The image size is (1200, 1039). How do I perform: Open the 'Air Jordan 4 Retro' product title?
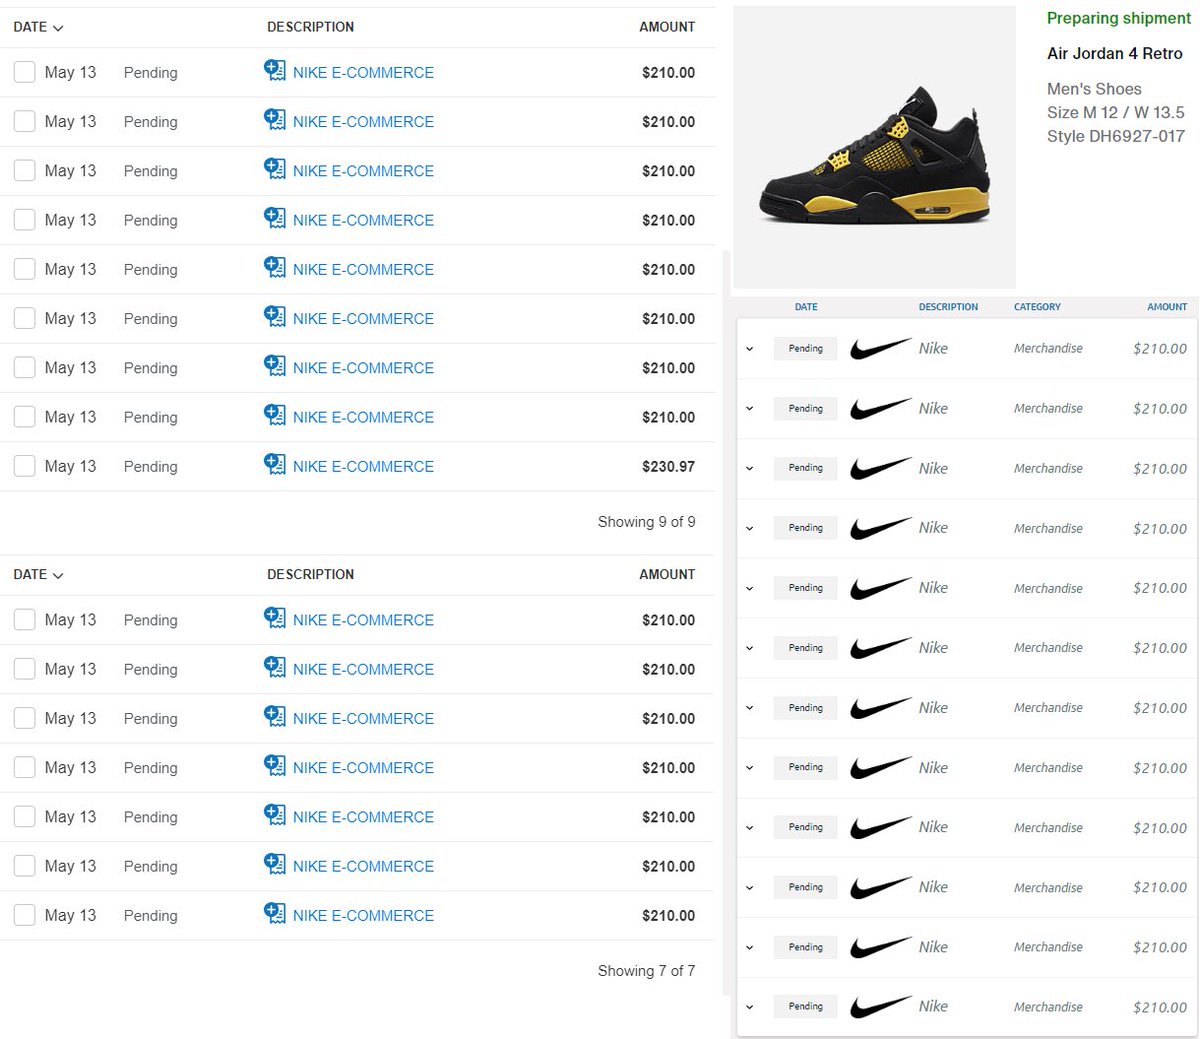click(x=1115, y=53)
